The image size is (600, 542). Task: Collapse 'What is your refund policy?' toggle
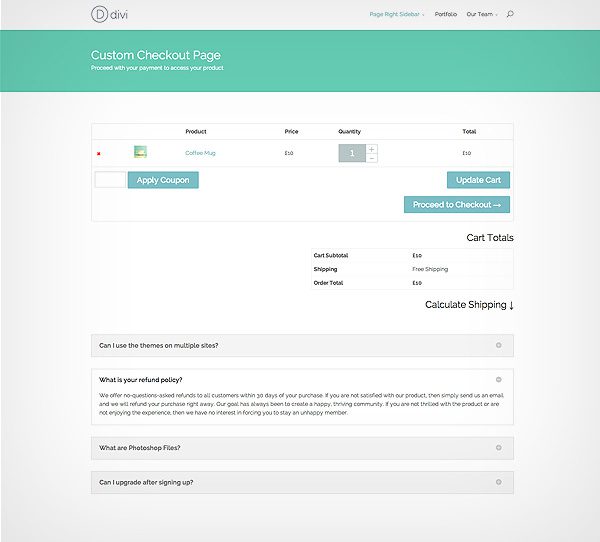[x=302, y=380]
